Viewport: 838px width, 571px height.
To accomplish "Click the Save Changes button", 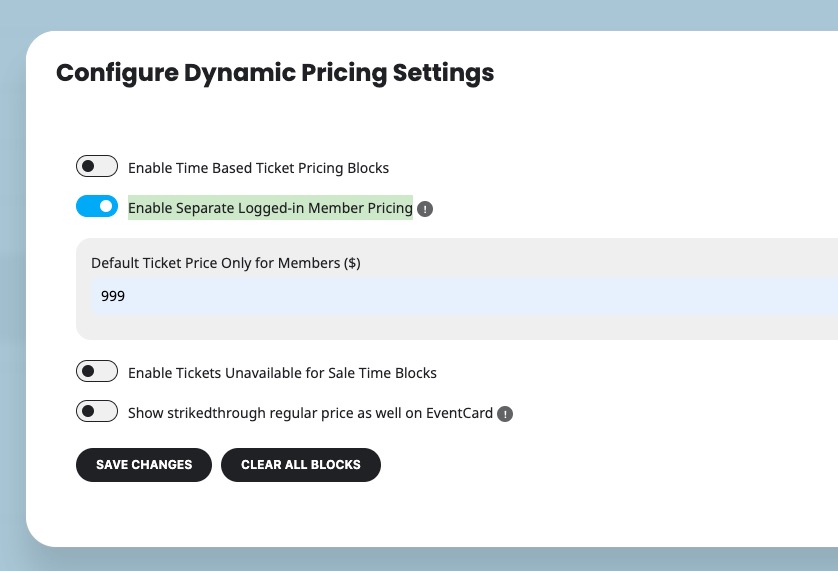I will click(x=144, y=465).
